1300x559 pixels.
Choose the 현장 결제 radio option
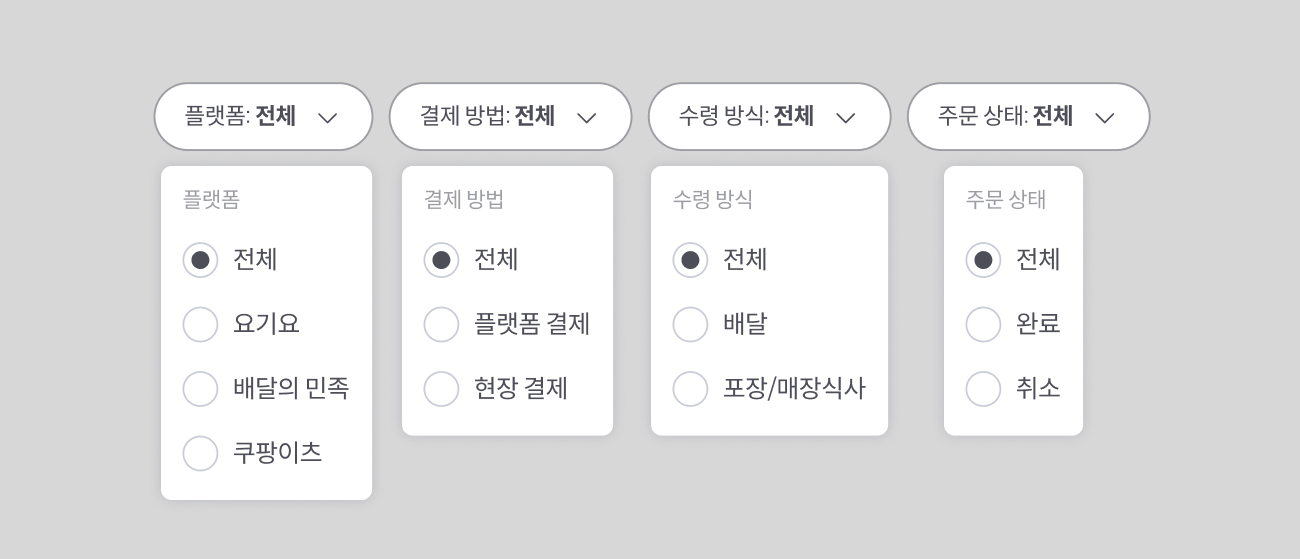[x=441, y=389]
